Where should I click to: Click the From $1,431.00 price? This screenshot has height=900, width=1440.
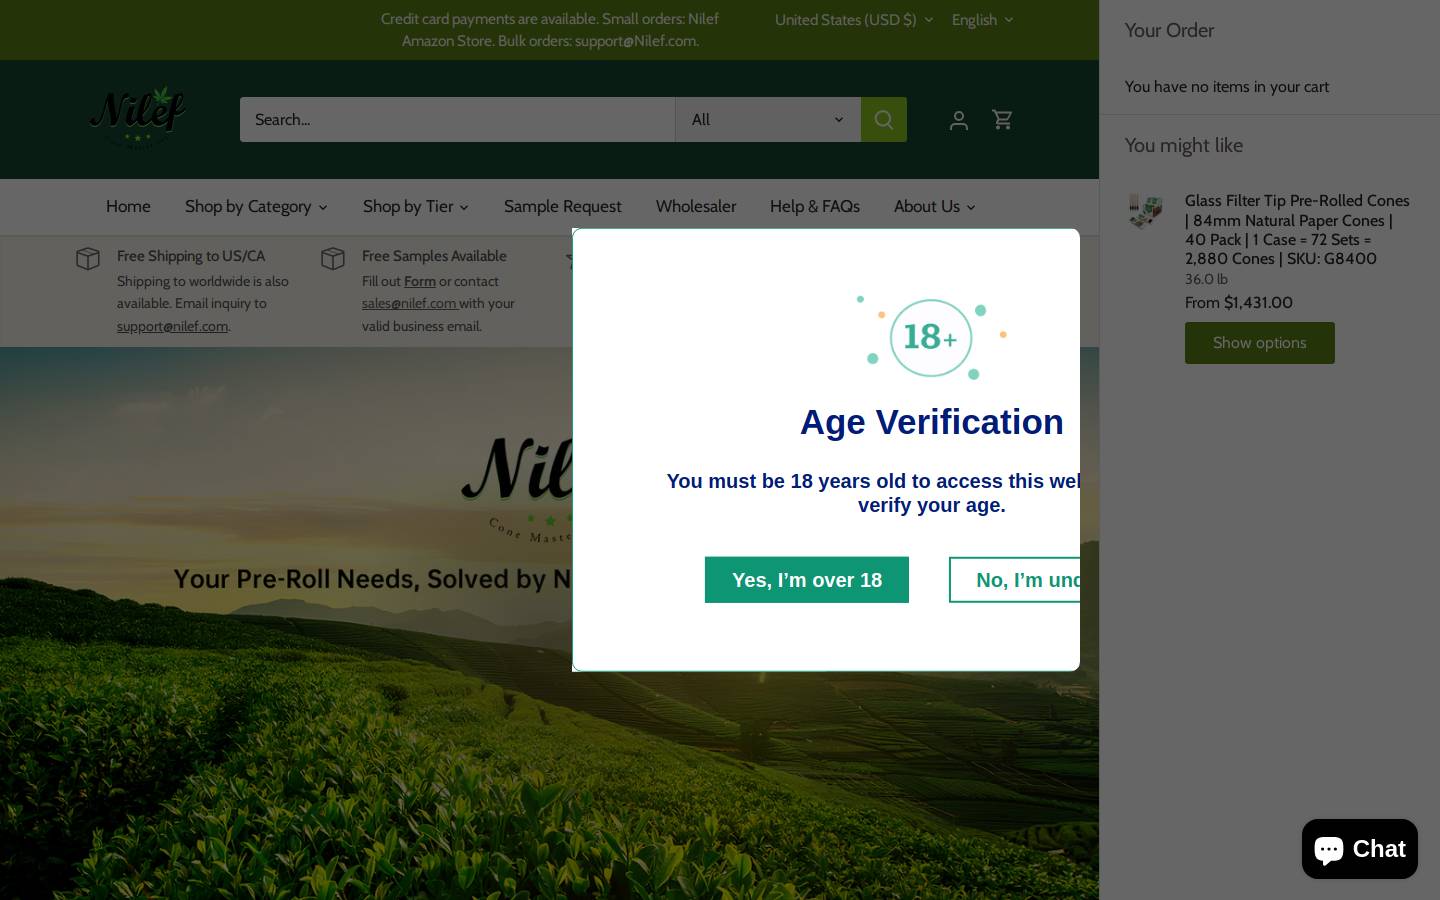1239,303
